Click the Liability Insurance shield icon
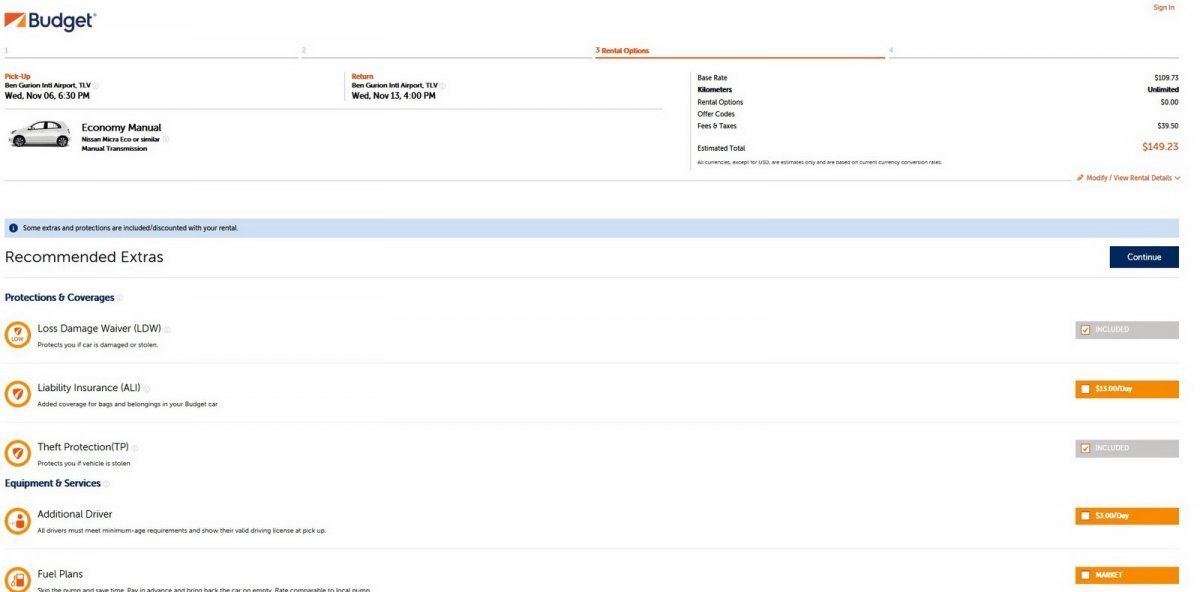Viewport: 1200px width, 592px height. pos(17,394)
